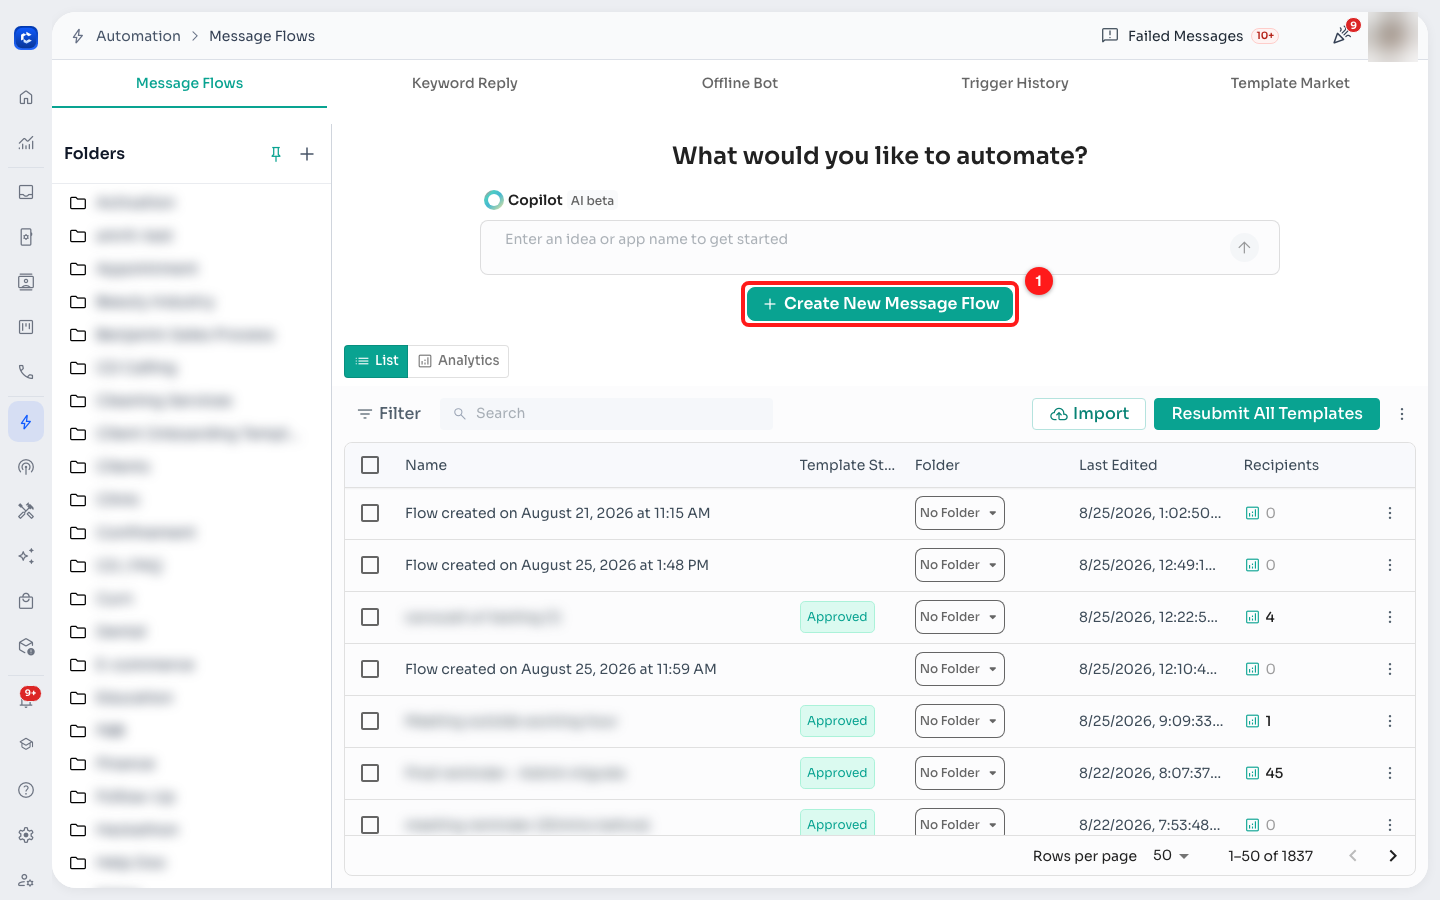Viewport: 1440px width, 900px height.
Task: Click the party popper icon with 9 badge
Action: point(1343,35)
